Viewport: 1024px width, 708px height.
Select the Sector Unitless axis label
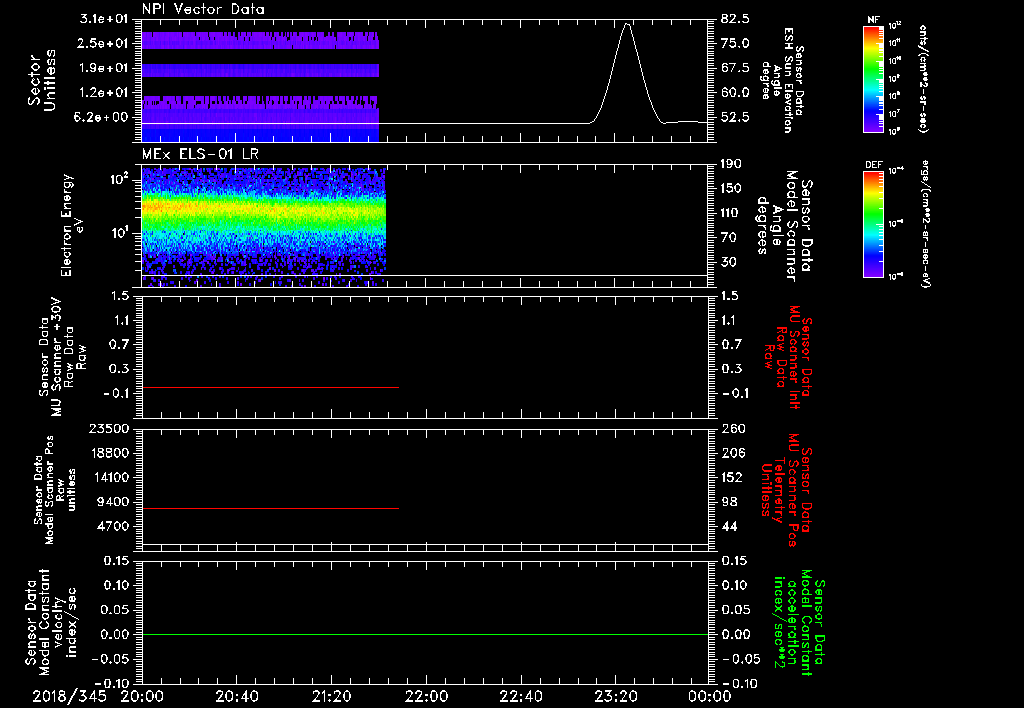tap(40, 81)
